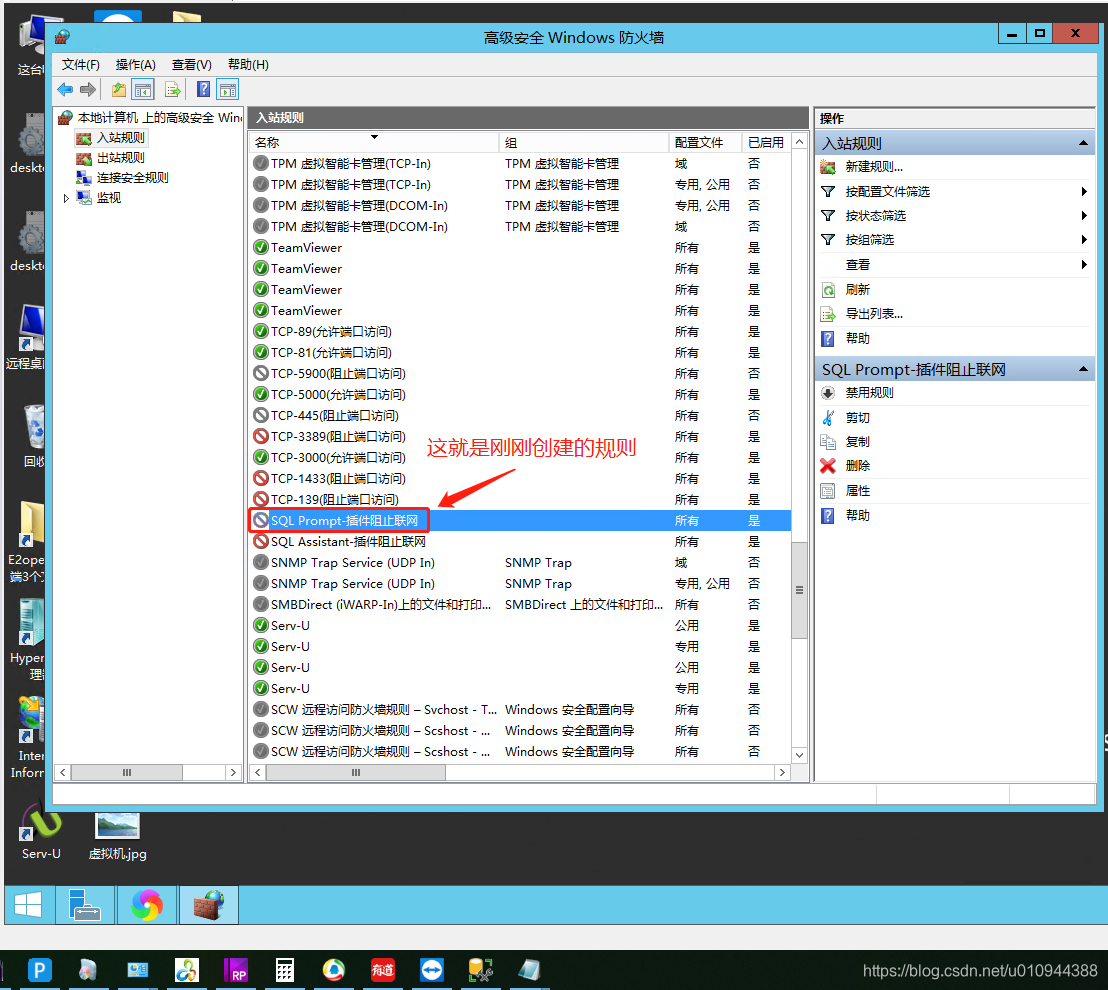This screenshot has width=1108, height=990.
Task: Sort by the 已启用 column header
Action: pos(766,143)
